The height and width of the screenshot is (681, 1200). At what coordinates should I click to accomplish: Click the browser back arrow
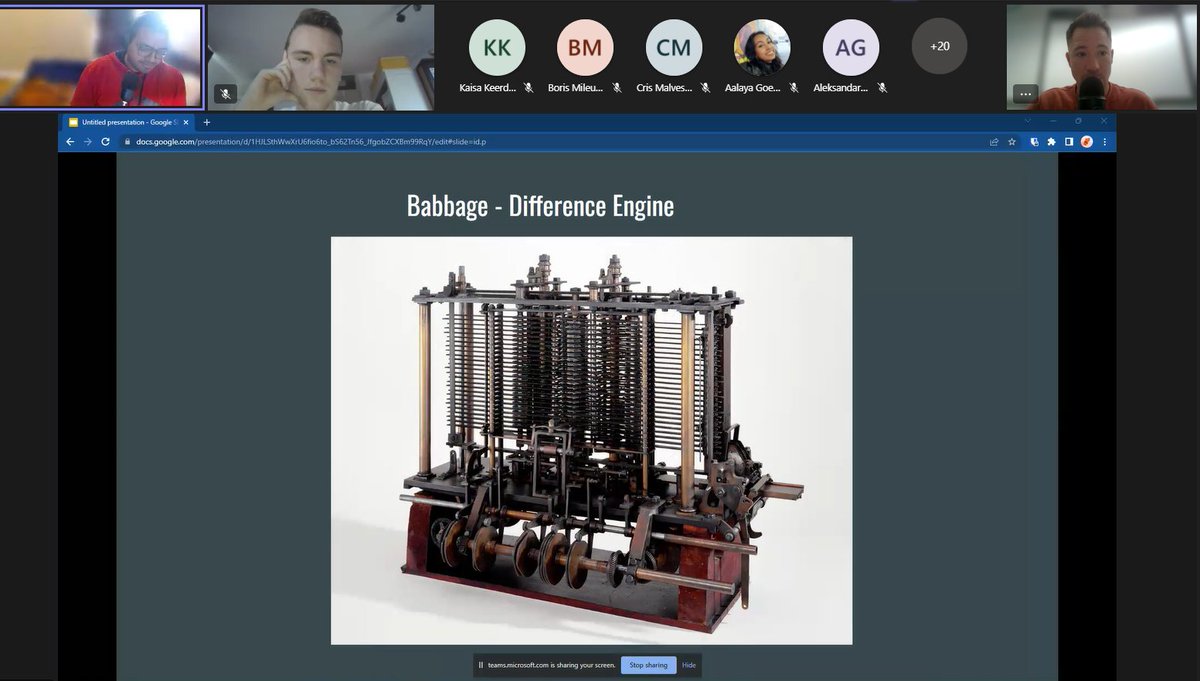[x=70, y=142]
